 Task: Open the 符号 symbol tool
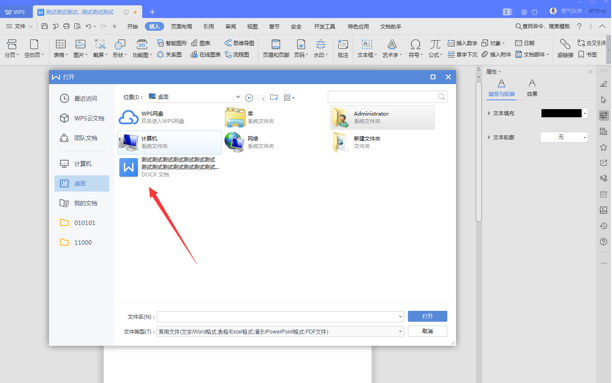pos(415,48)
